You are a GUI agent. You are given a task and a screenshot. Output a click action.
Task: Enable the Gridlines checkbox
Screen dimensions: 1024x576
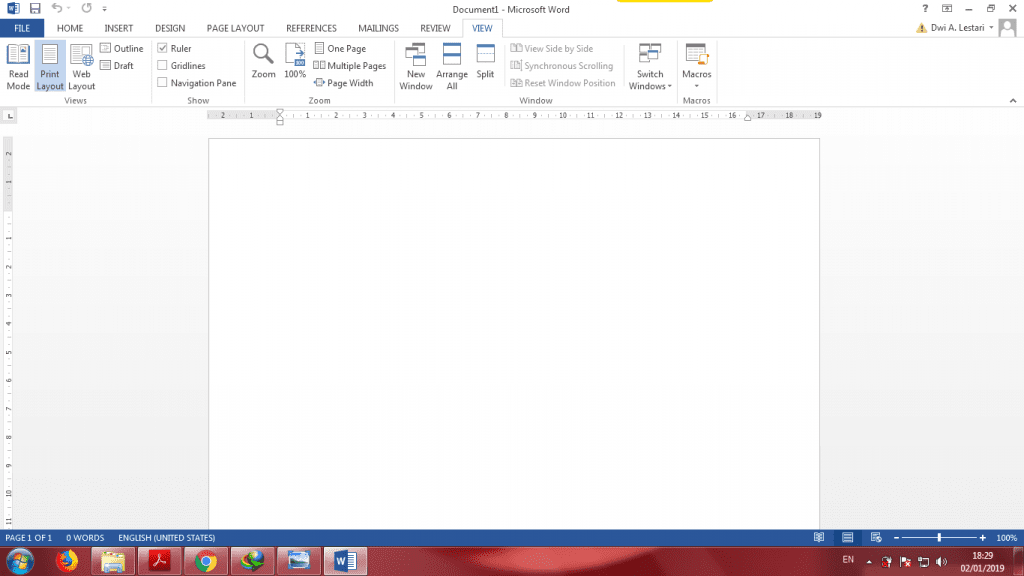pos(163,66)
